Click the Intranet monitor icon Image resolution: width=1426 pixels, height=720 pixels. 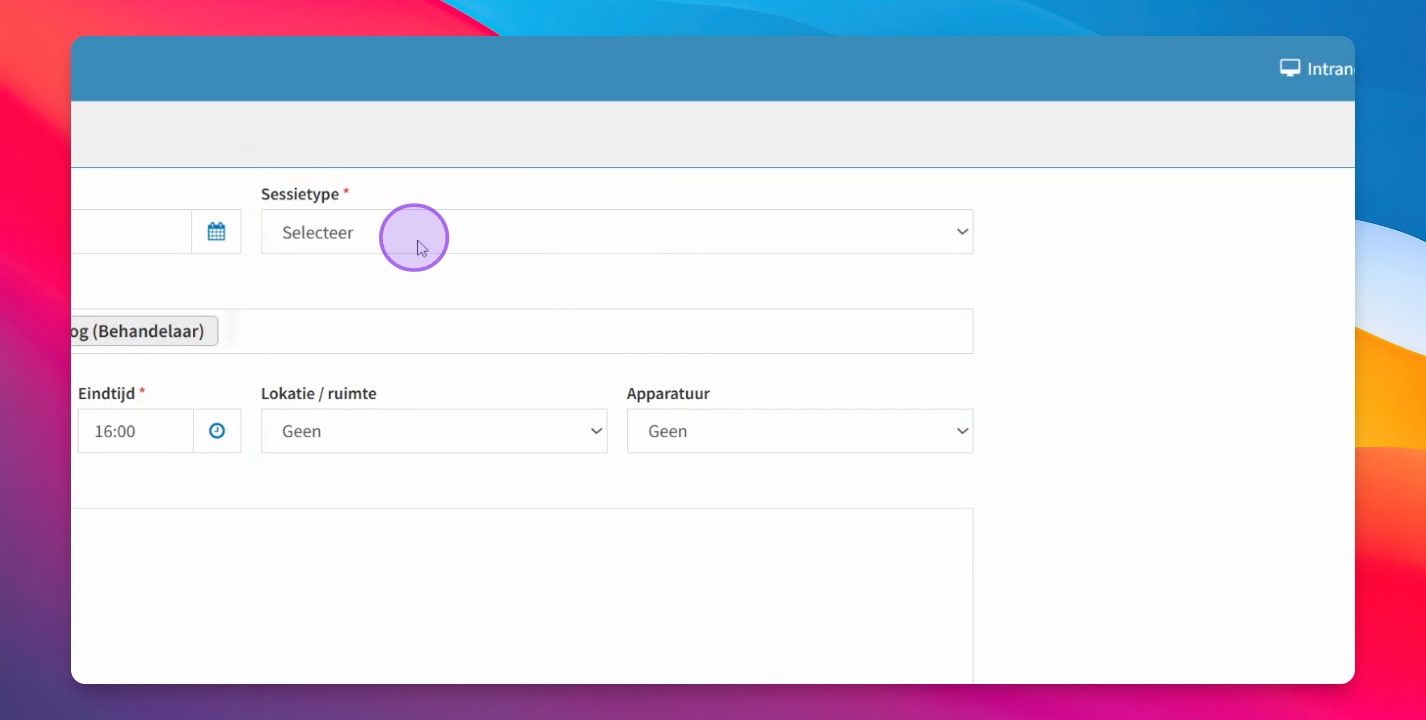(1290, 68)
